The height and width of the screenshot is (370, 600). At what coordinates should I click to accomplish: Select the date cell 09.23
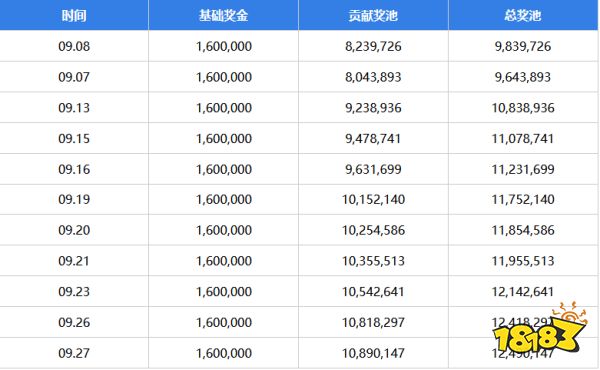(x=74, y=292)
